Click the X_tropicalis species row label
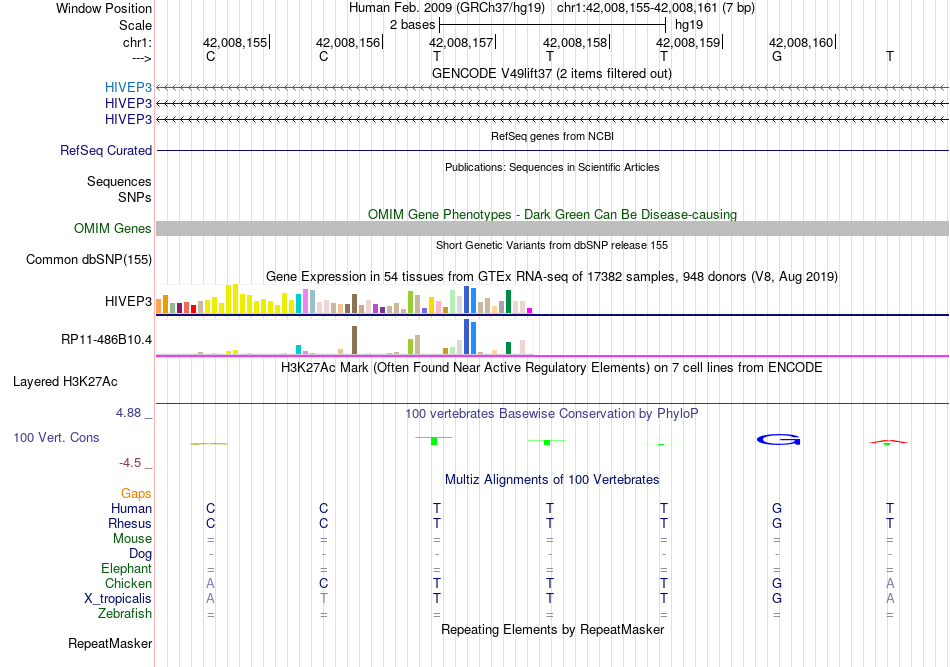 (118, 599)
